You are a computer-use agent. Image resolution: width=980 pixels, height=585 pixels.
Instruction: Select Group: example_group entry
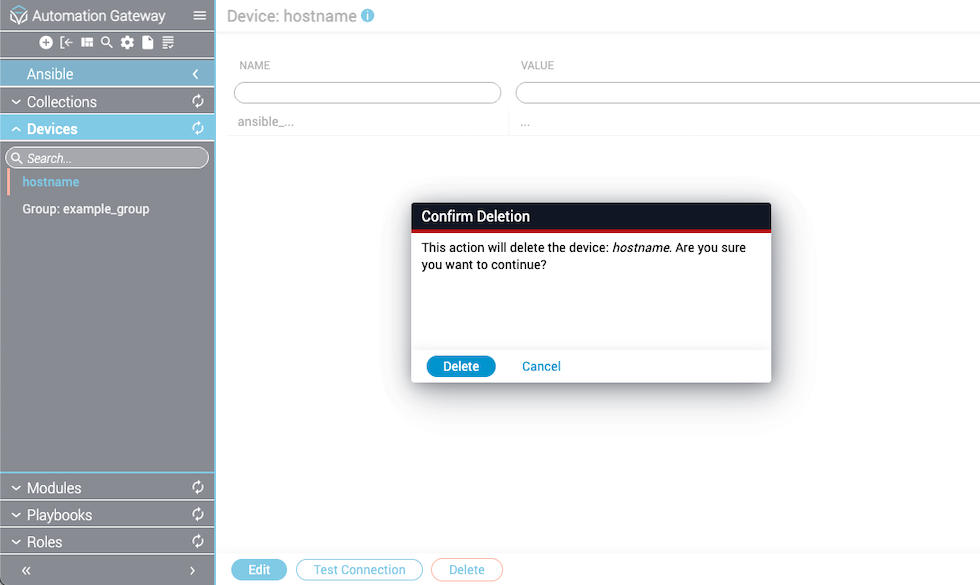tap(86, 209)
